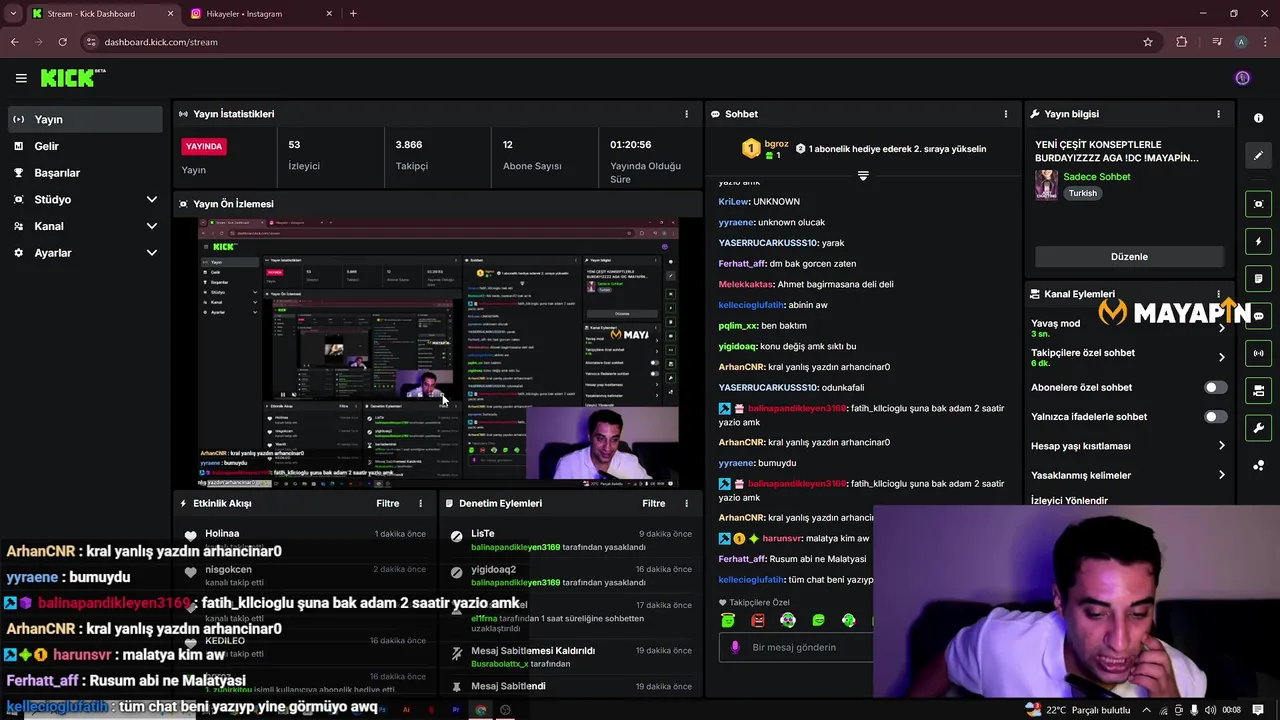Screen dimensions: 1280x720
Task: Bookmark this page with star icon
Action: (1148, 42)
